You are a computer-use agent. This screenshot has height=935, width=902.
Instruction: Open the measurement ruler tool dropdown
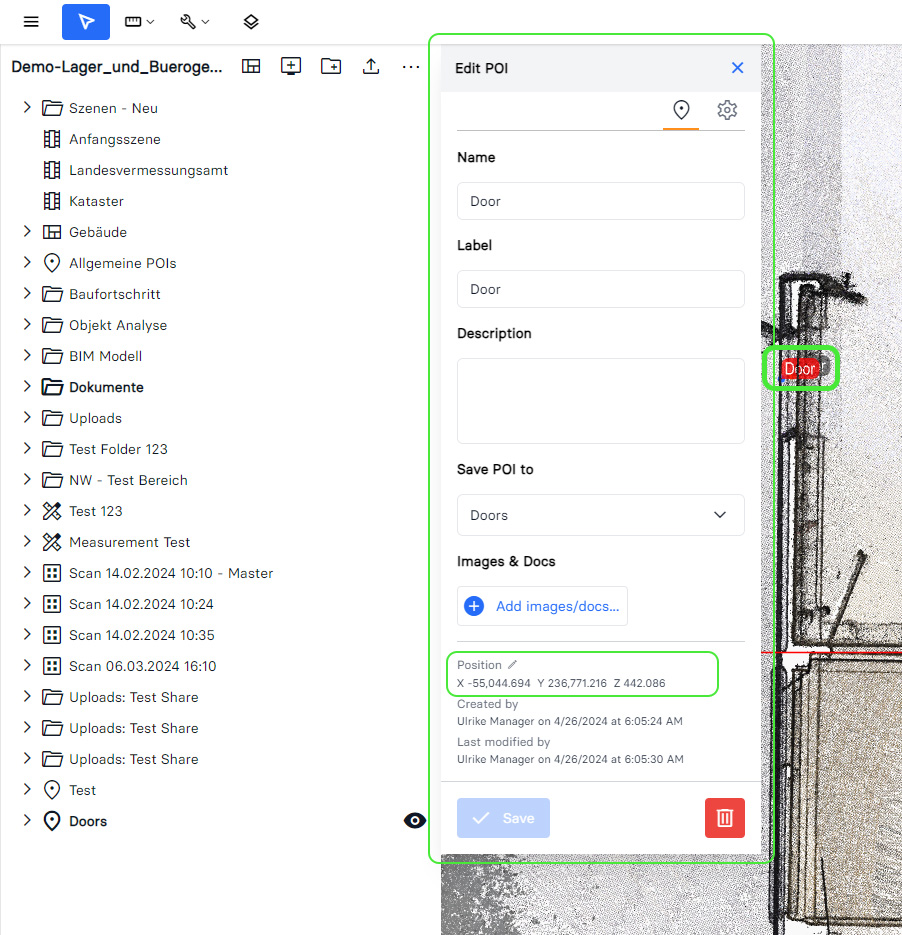click(x=139, y=22)
